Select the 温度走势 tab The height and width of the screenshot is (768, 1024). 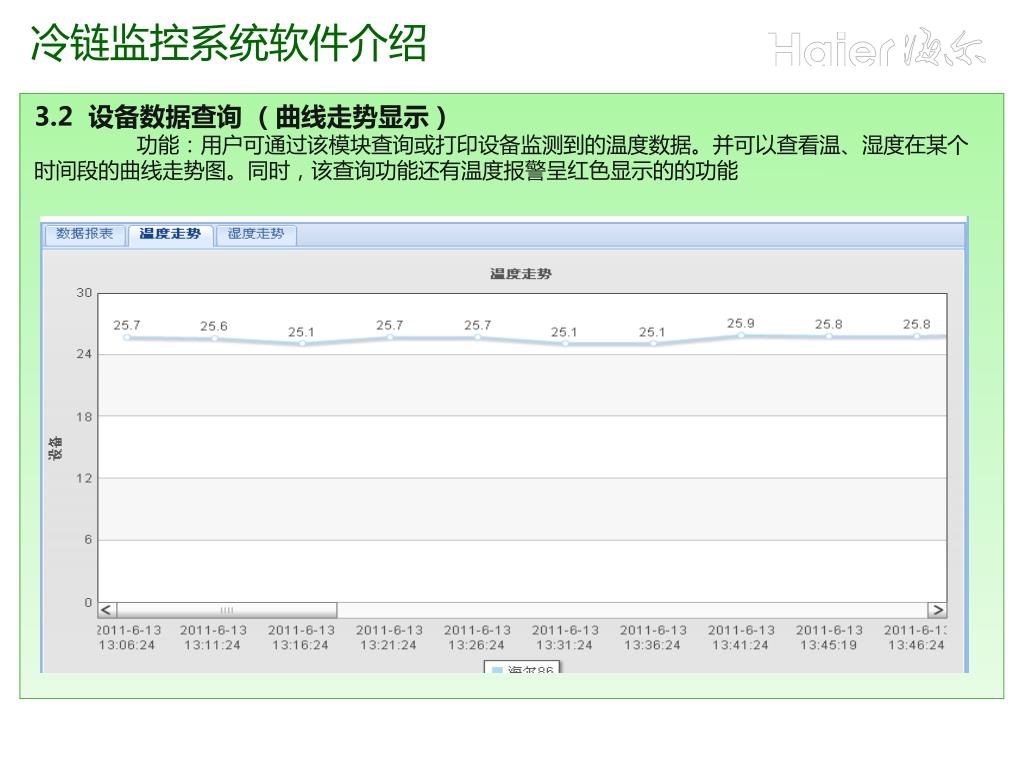click(x=170, y=234)
